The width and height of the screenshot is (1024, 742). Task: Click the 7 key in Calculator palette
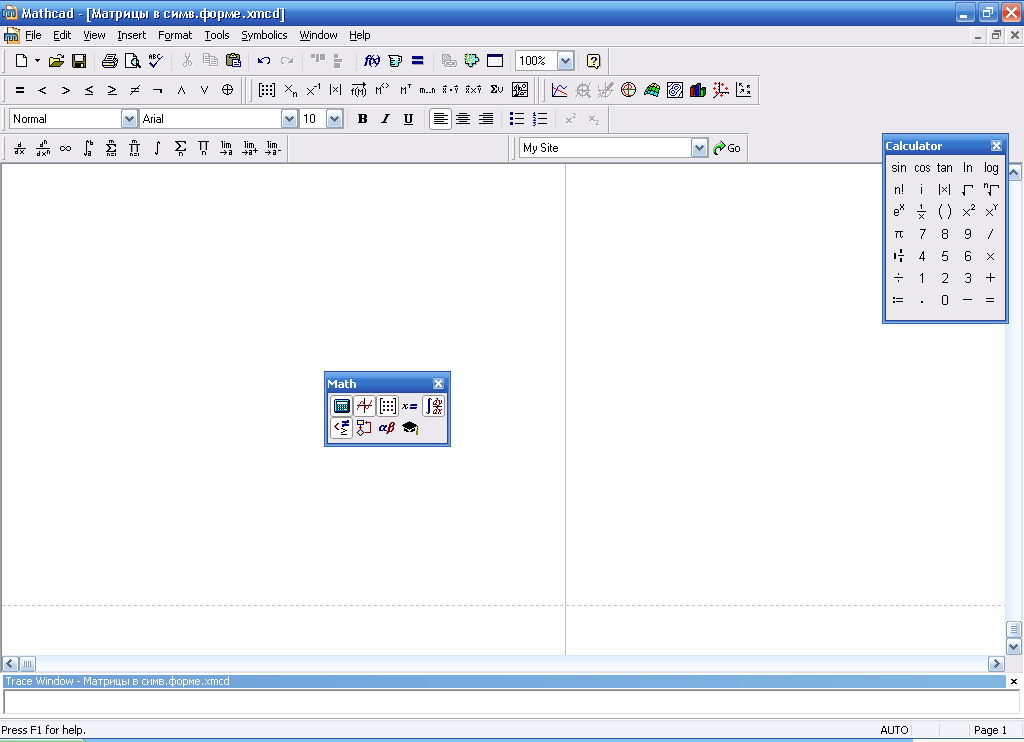click(x=922, y=234)
